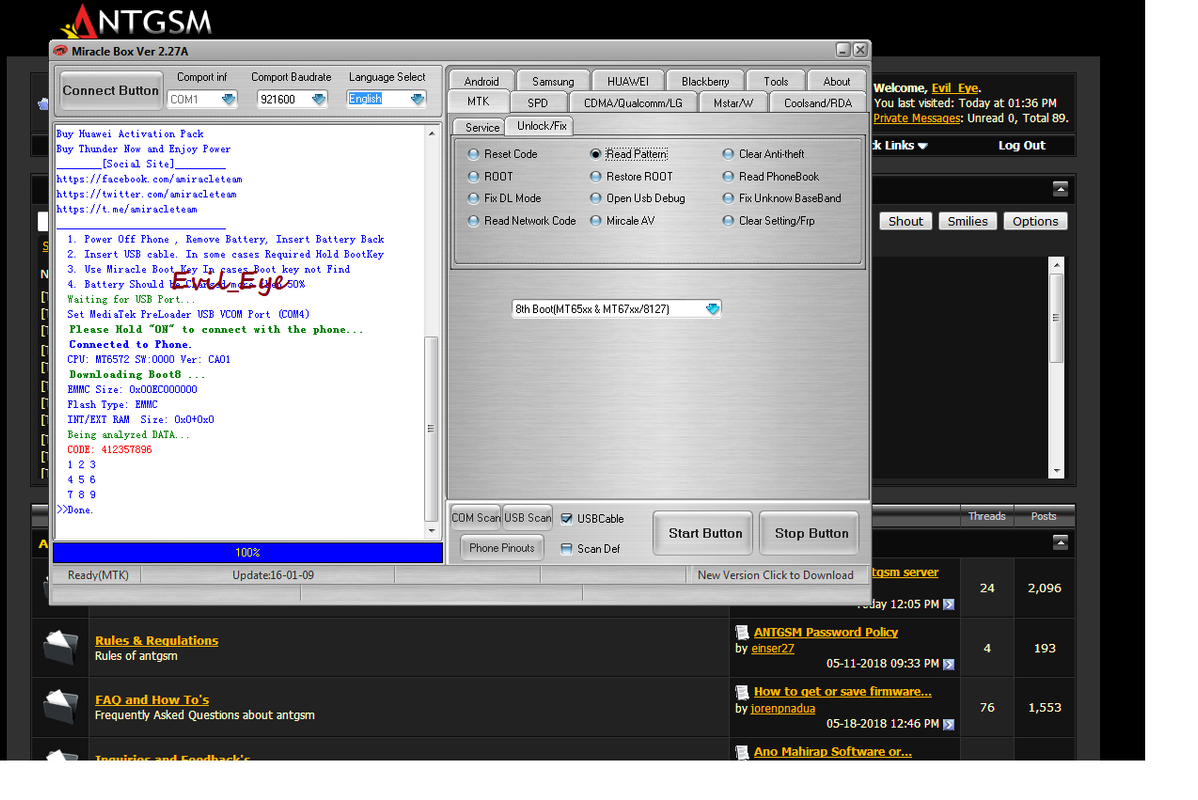Screen dimensions: 1198x800
Task: Click the Miracle Box log scrollbar up arrow
Action: (x=432, y=133)
